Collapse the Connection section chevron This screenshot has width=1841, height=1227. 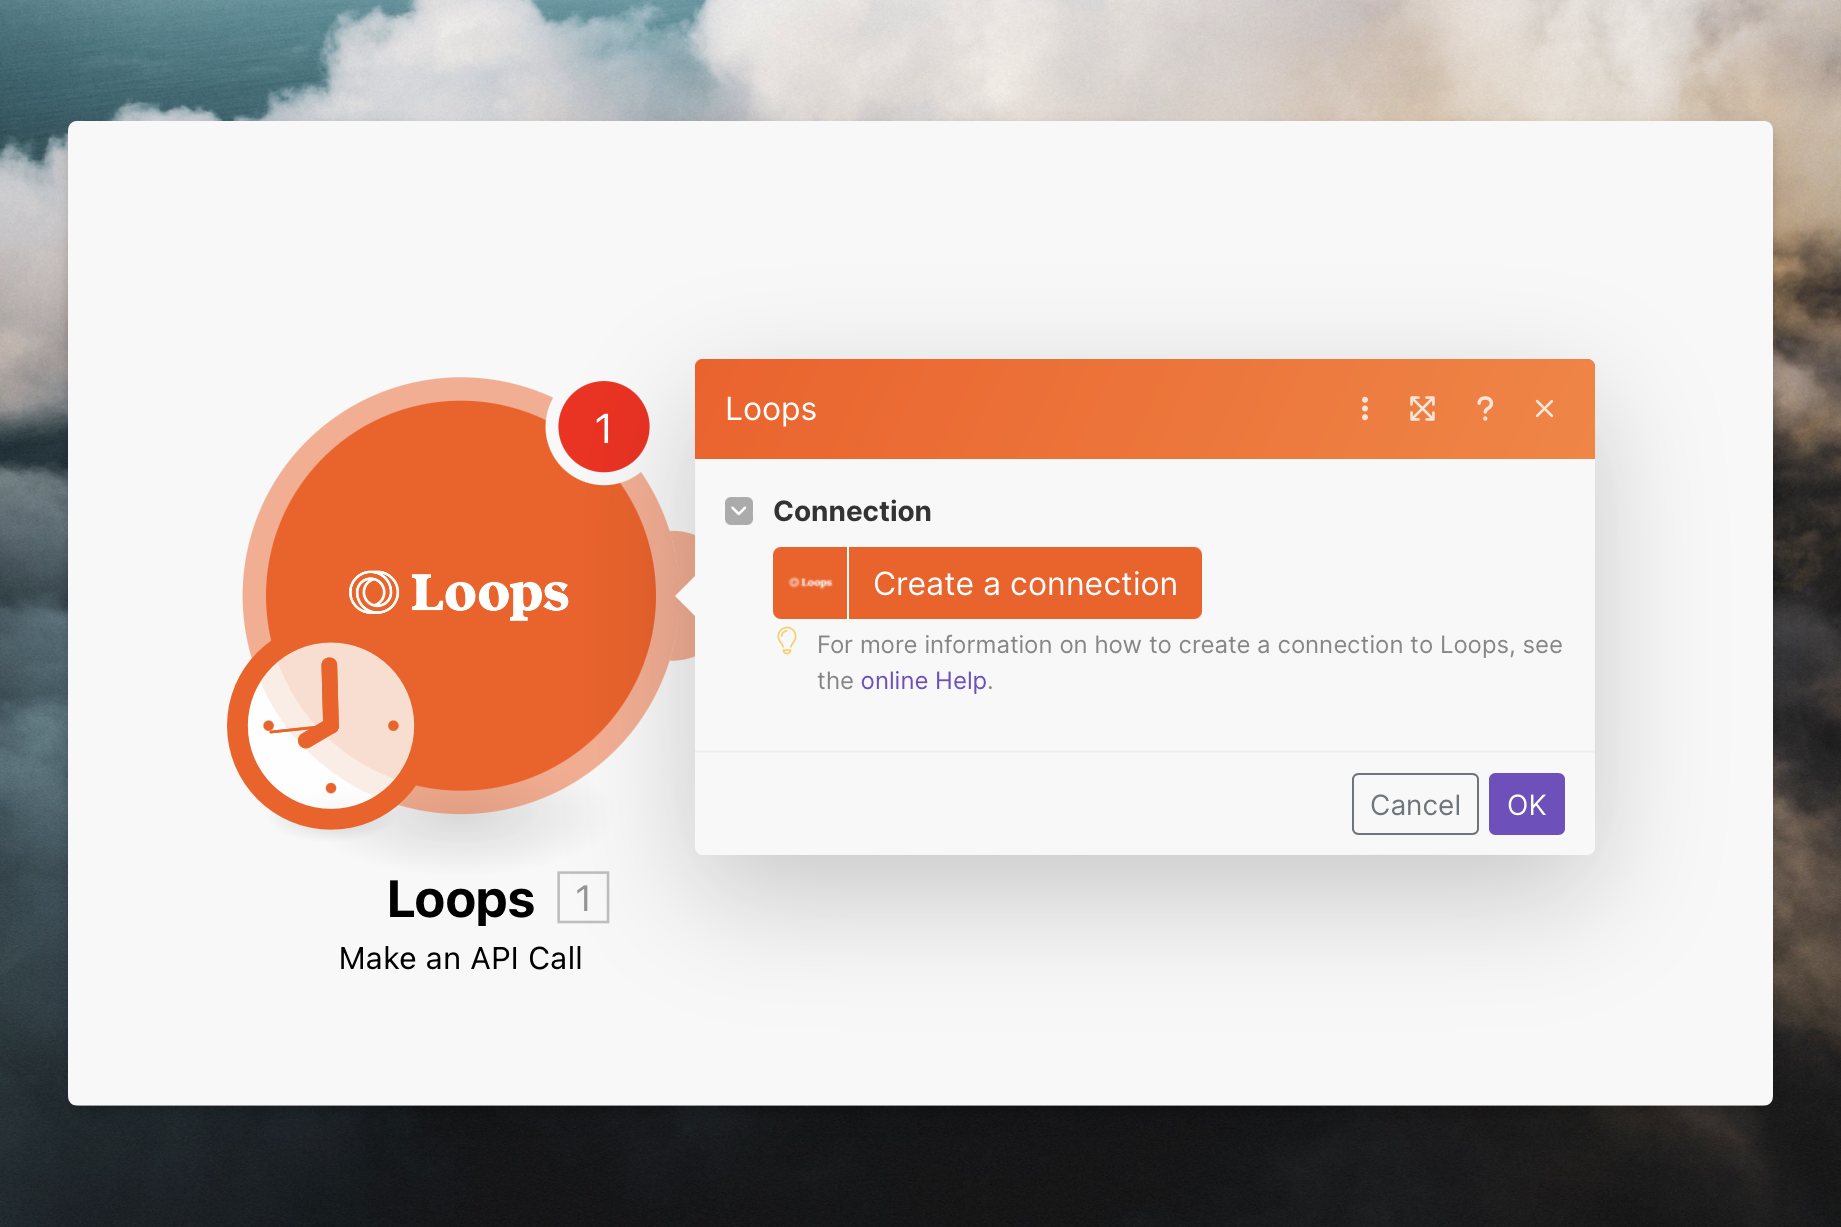(739, 511)
